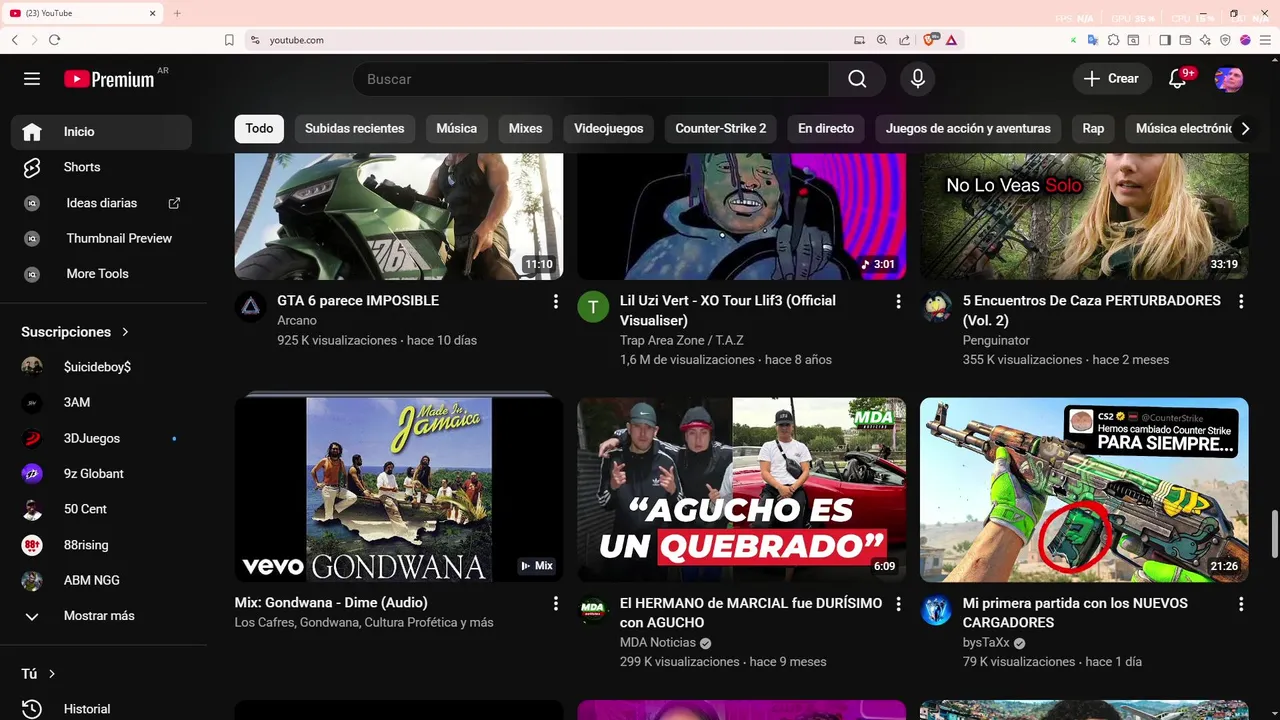Image resolution: width=1280 pixels, height=720 pixels.
Task: Expand Suscripciones section chevron
Action: pos(125,332)
